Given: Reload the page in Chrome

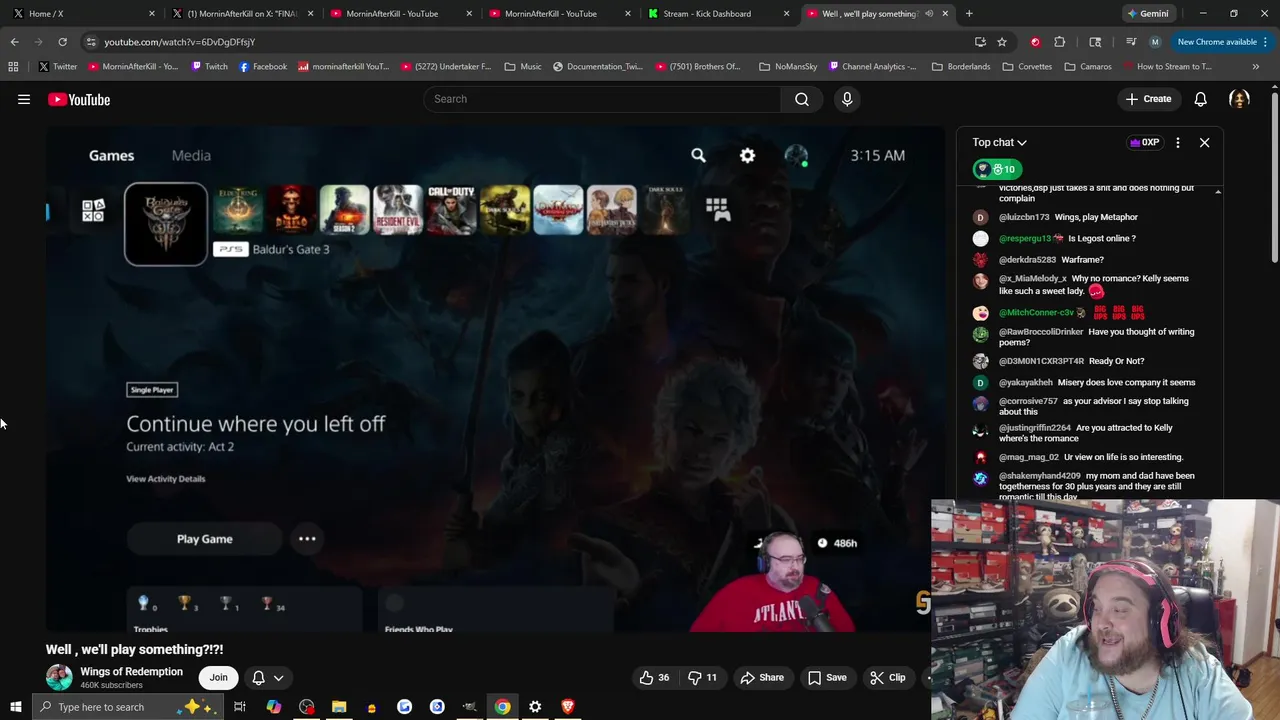Looking at the screenshot, I should 62,42.
